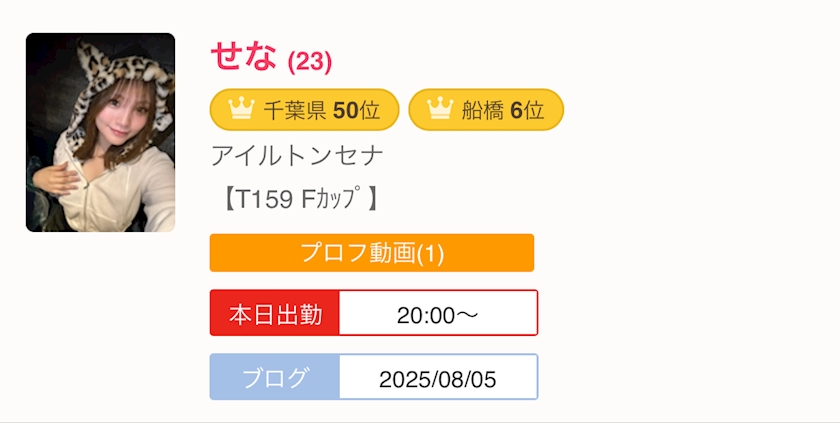Click the アイルトンセナ shop name text
Screen dimensions: 840x423
(x=297, y=156)
